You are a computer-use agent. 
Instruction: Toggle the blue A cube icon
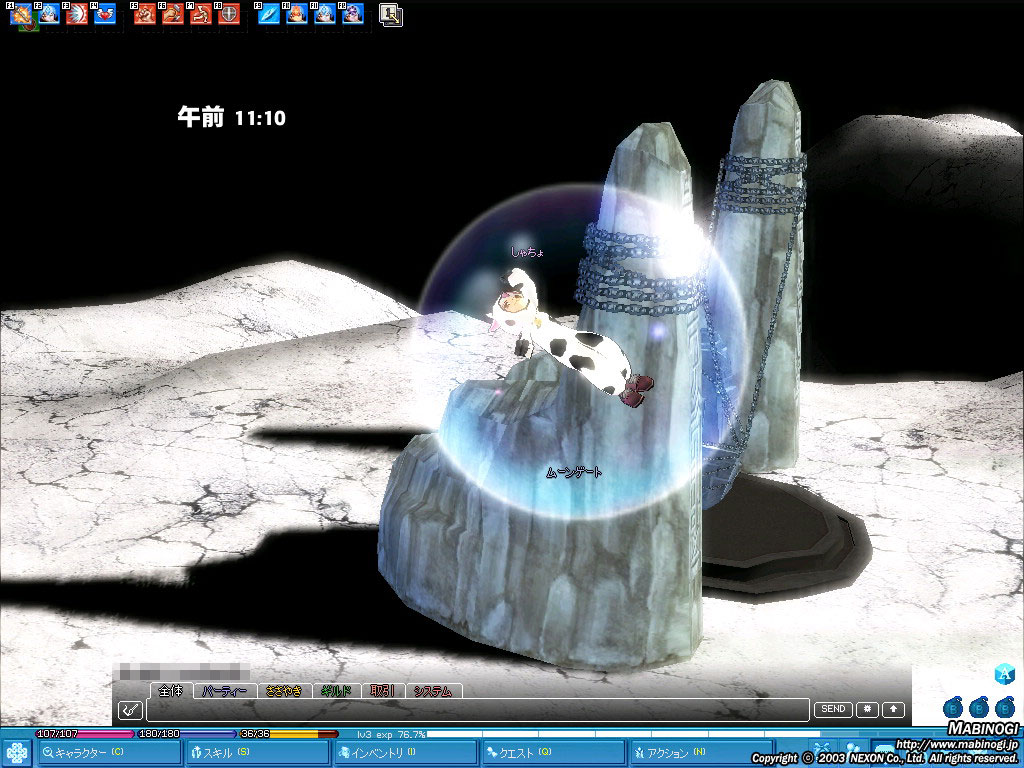click(1005, 675)
